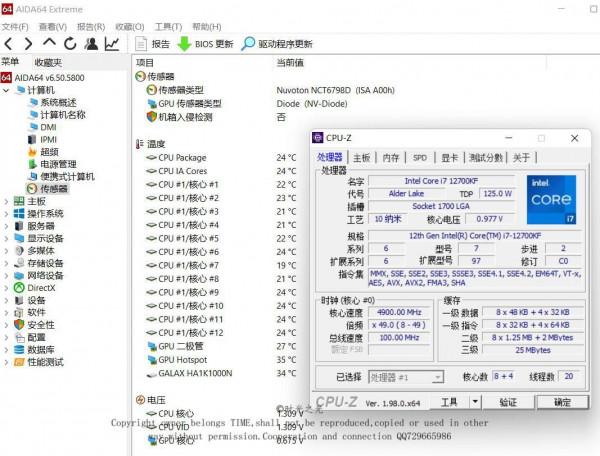
Task: Select the DMI tree item
Action: pyautogui.click(x=48, y=127)
